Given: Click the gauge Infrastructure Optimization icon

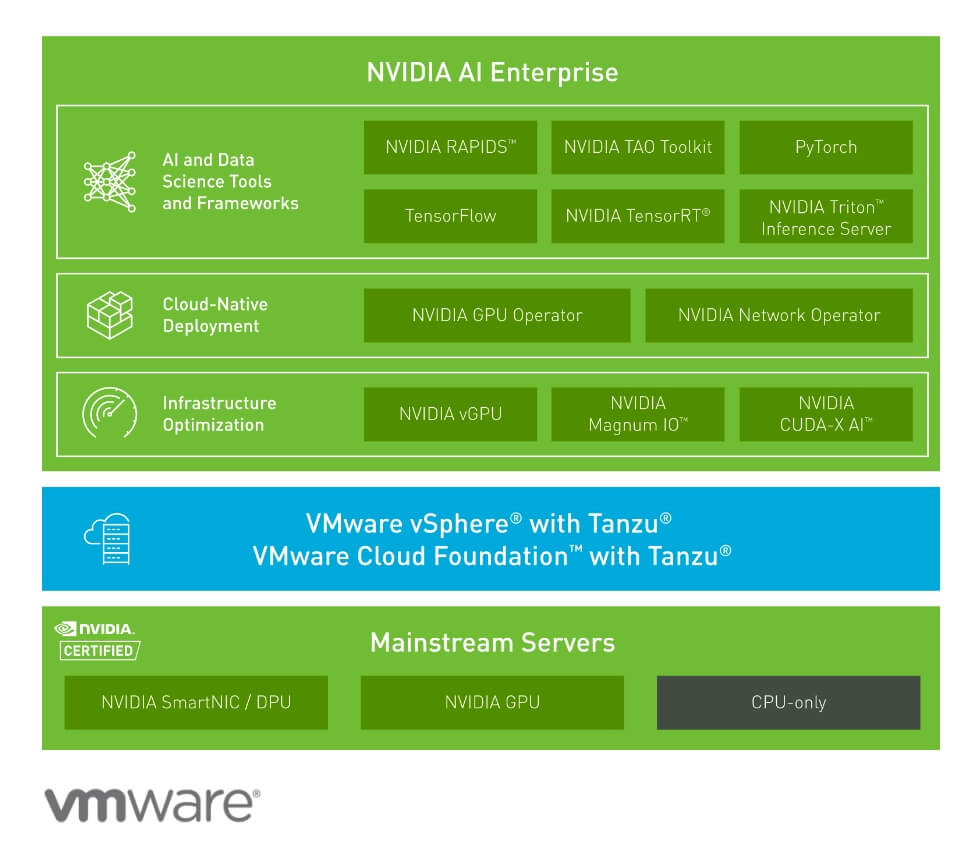Looking at the screenshot, I should (110, 413).
